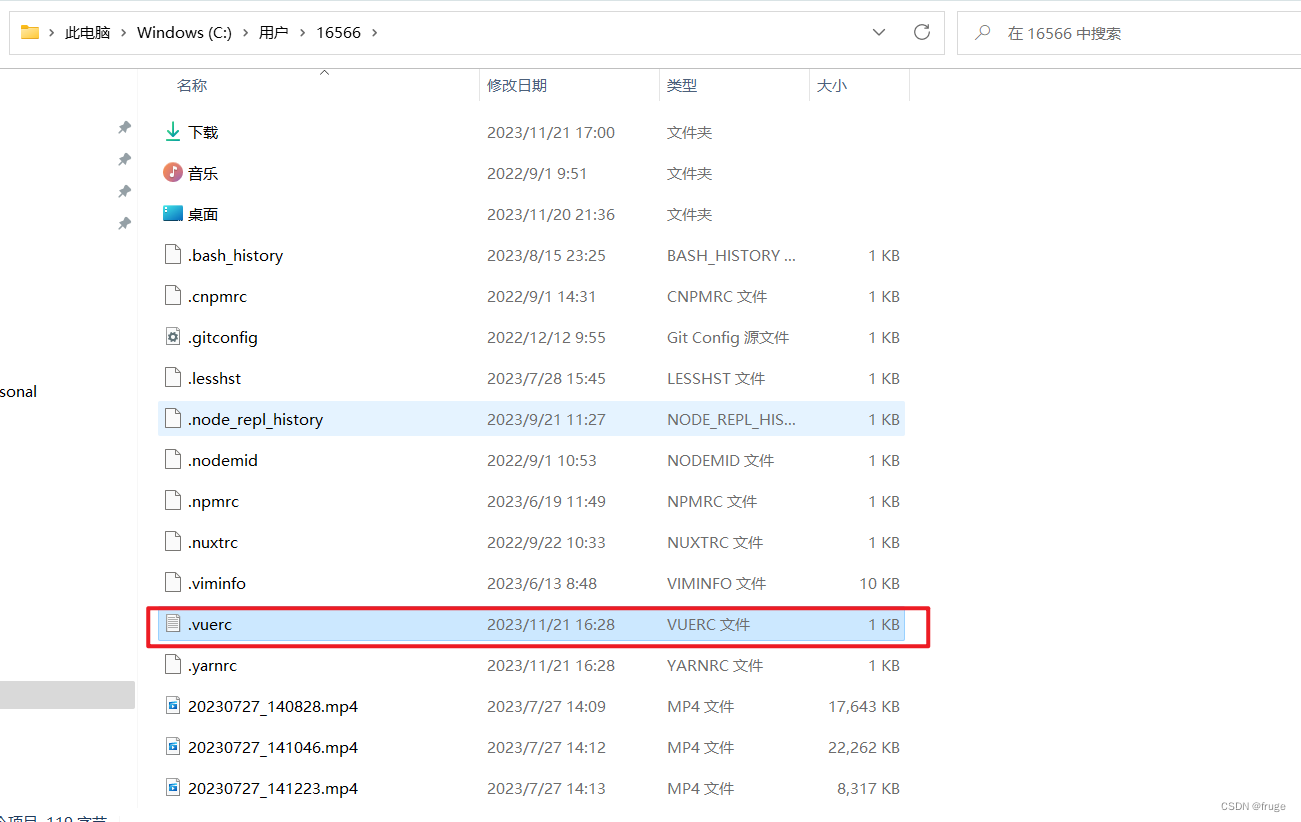Click the .nodemid file icon
Image resolution: width=1301 pixels, height=822 pixels.
point(173,460)
